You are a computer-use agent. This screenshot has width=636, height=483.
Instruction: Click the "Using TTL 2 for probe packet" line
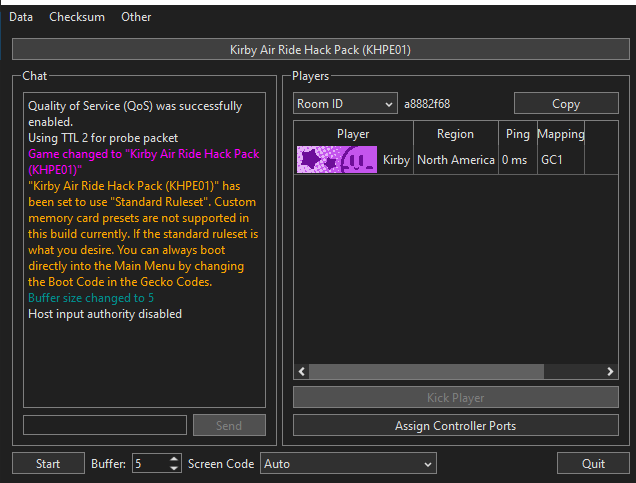click(x=103, y=138)
